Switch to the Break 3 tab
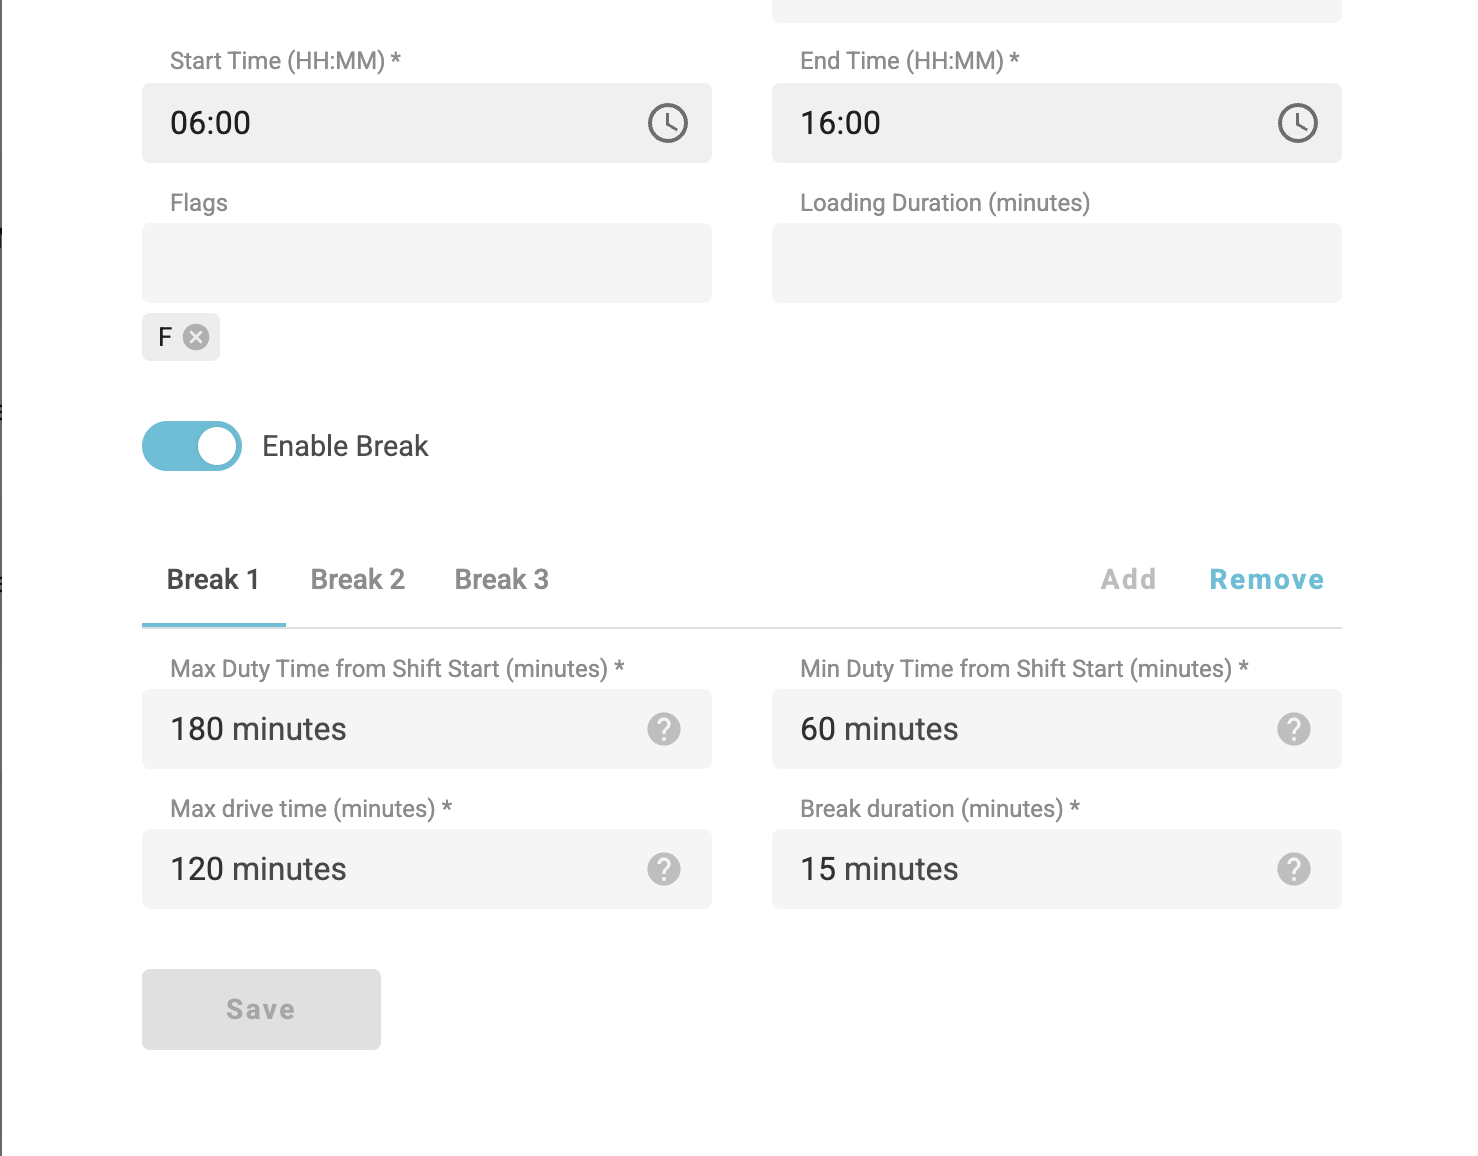Viewport: 1478px width, 1156px height. pyautogui.click(x=501, y=580)
